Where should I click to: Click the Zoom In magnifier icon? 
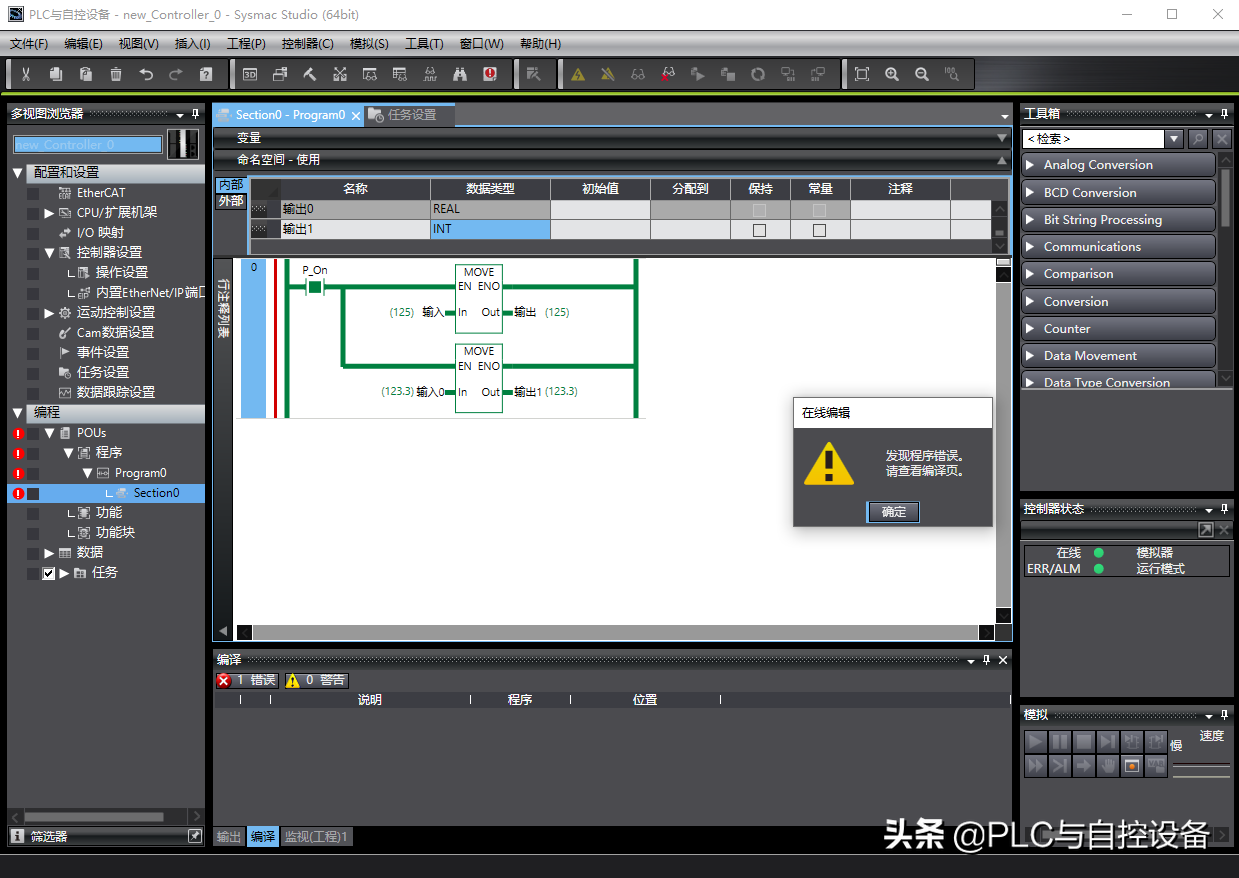892,74
